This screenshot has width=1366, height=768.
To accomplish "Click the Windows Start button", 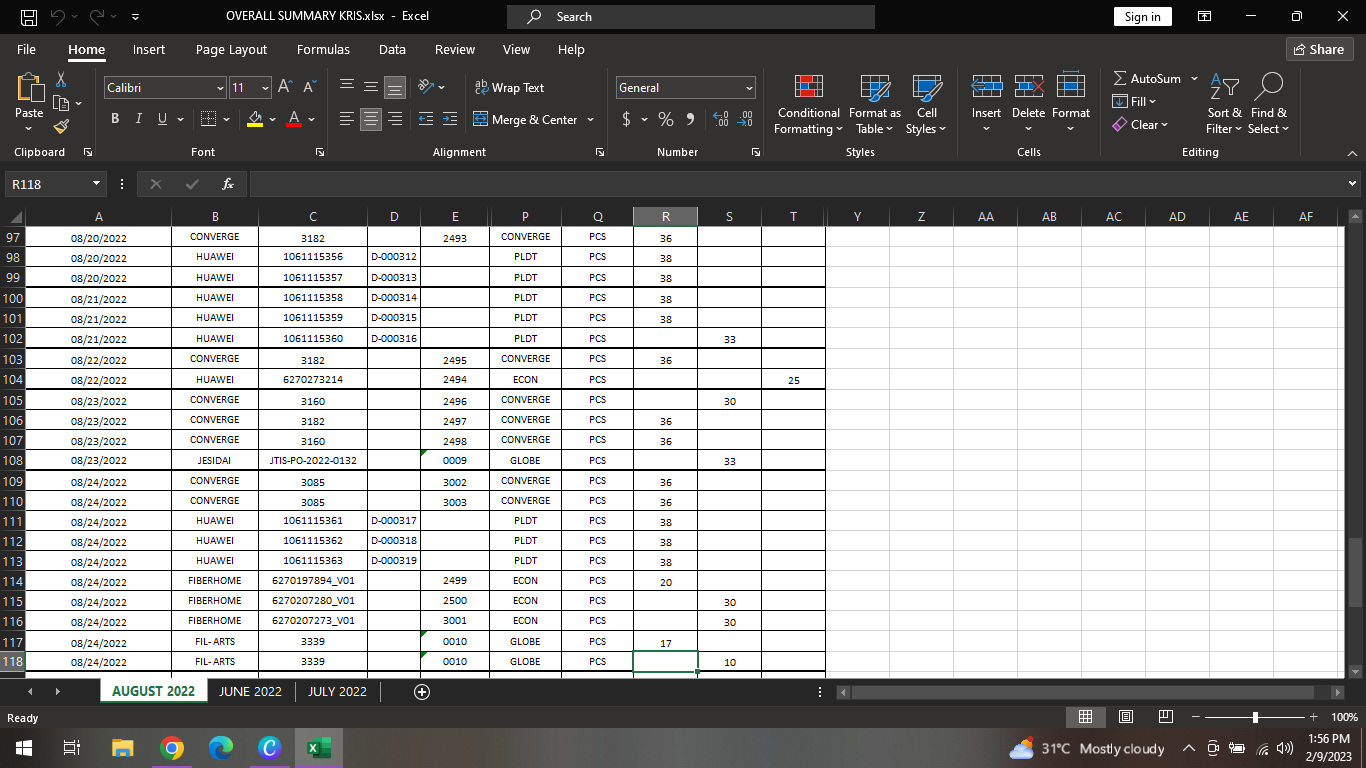I will 24,748.
